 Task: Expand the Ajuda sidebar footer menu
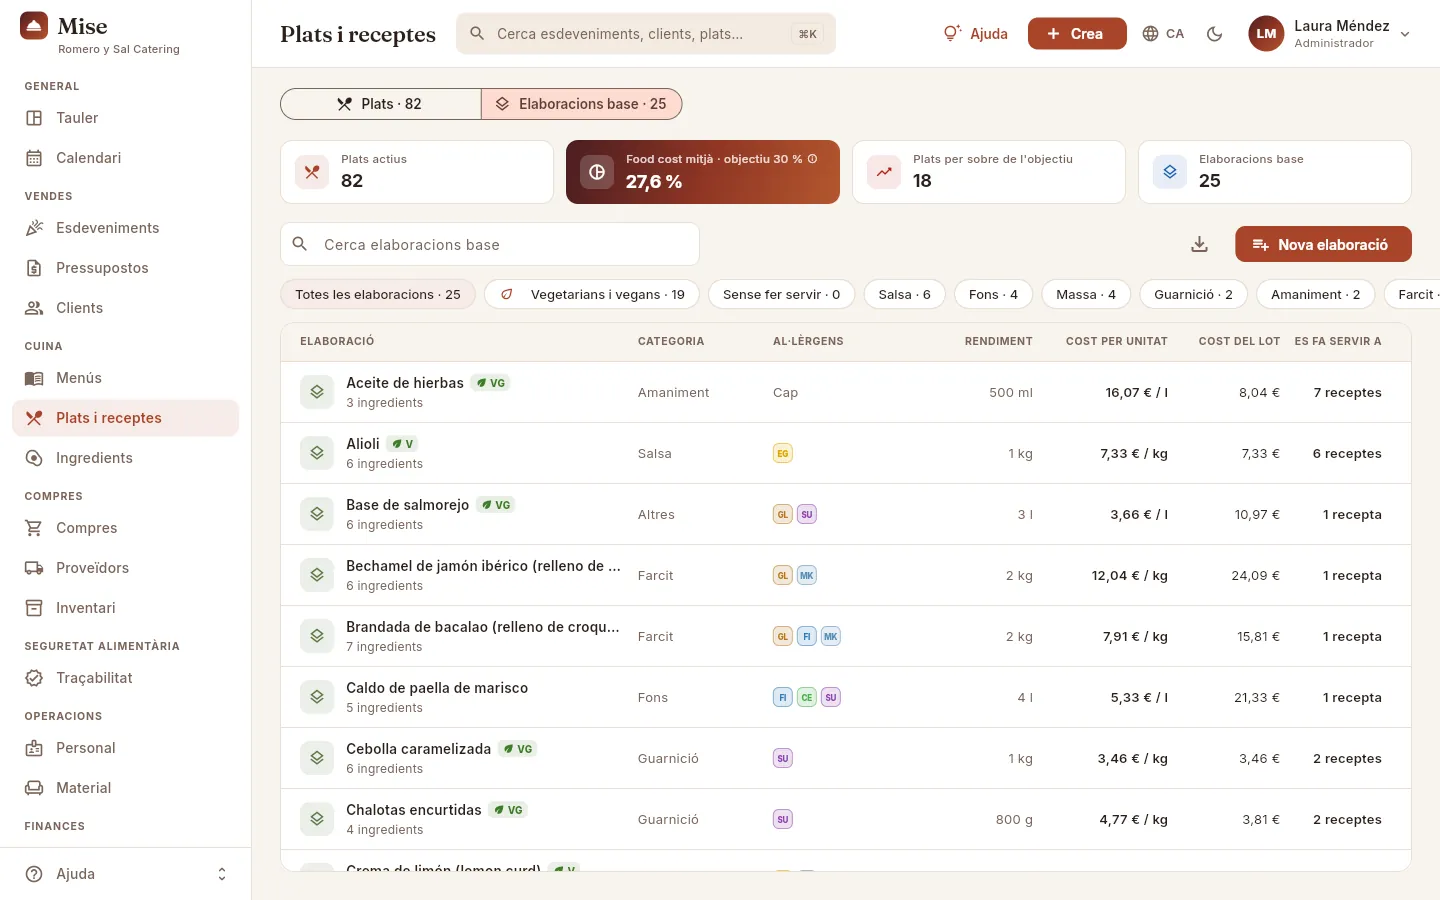coord(126,874)
